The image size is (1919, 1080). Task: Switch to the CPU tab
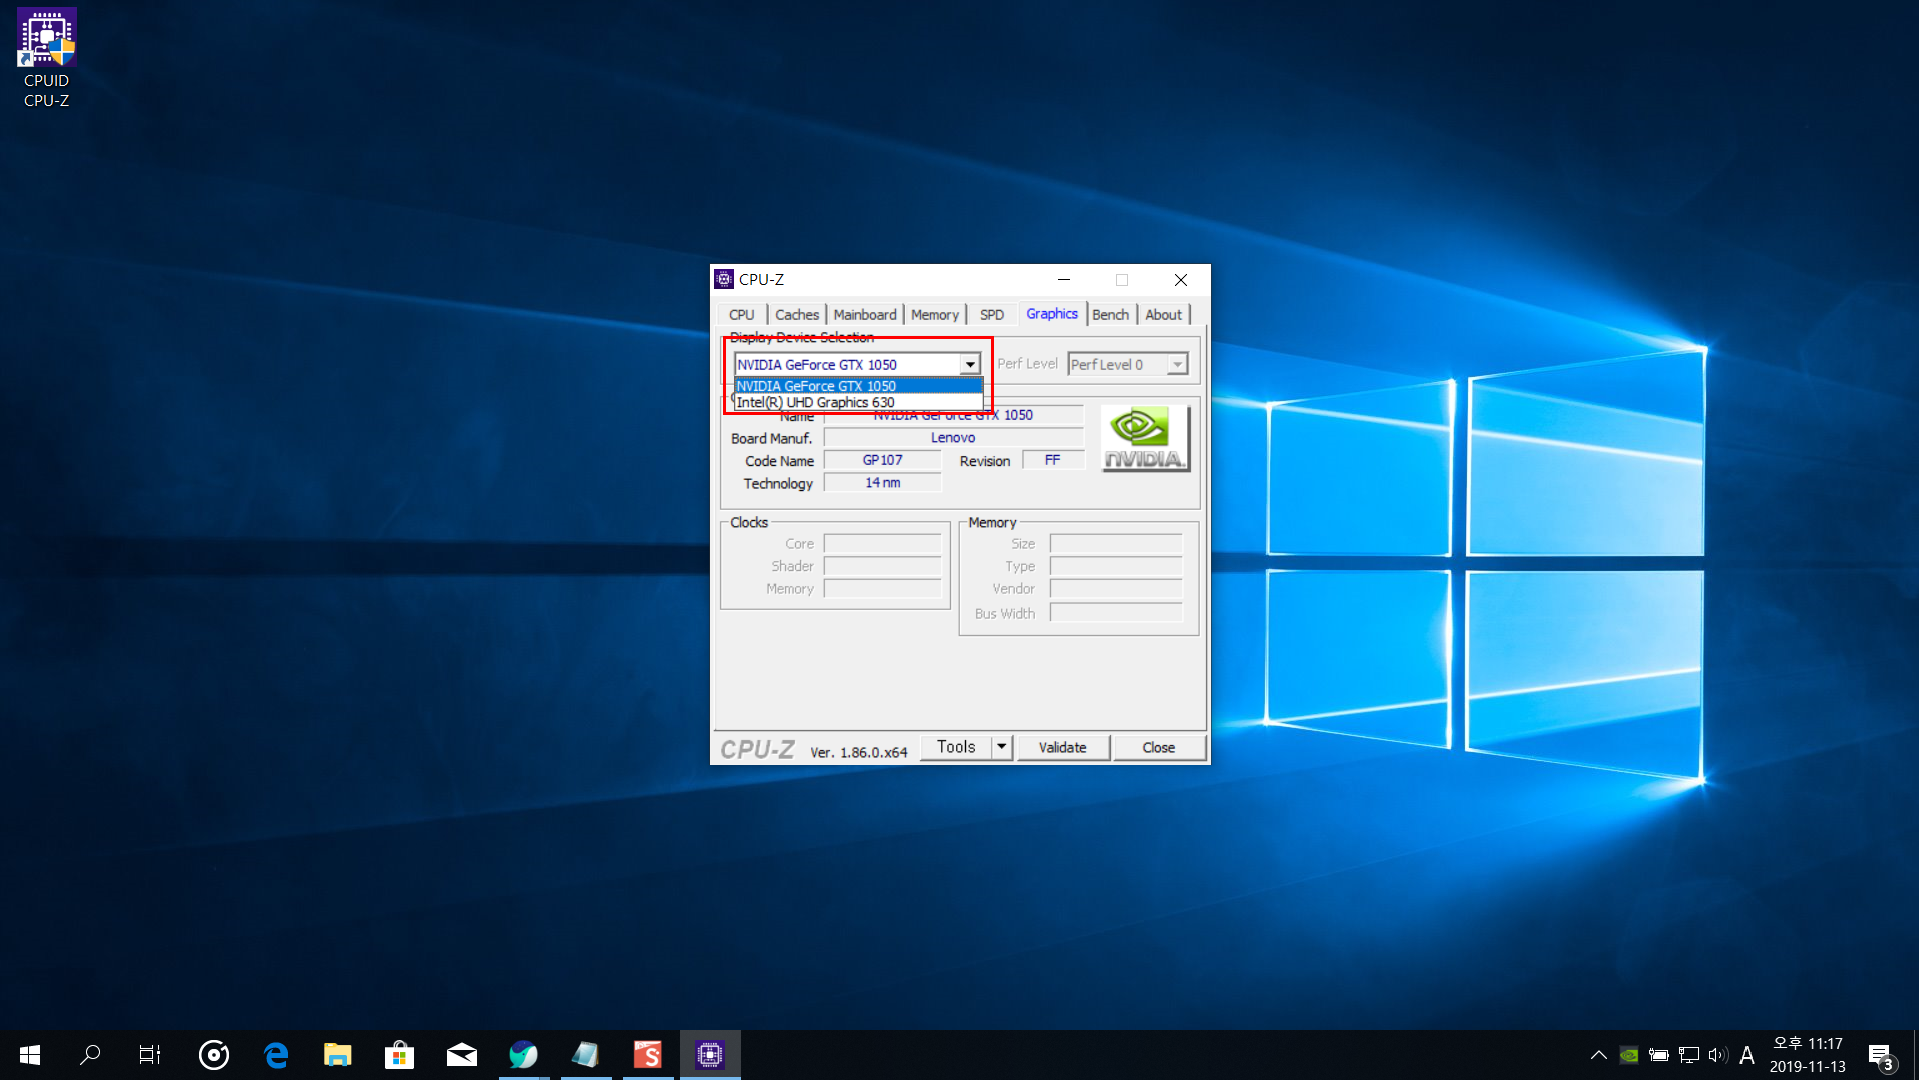(x=741, y=314)
